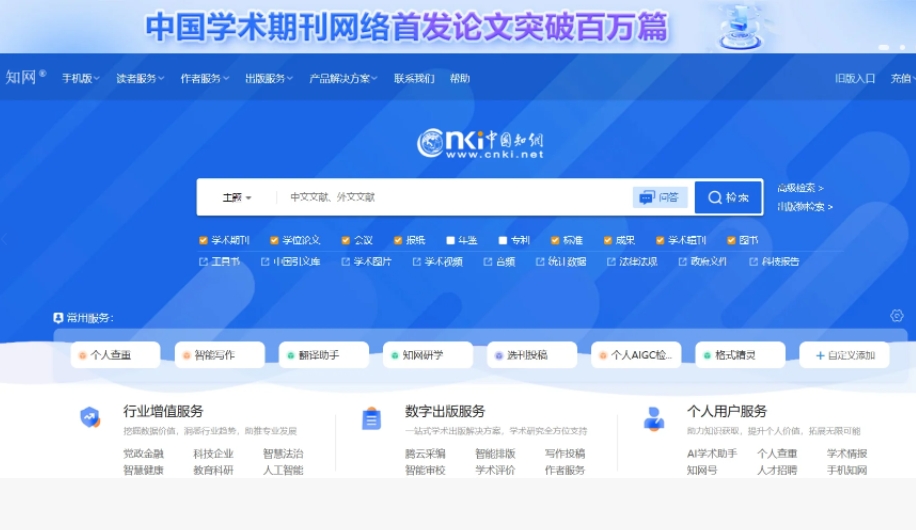Uncheck the 标准 checkbox

(555, 240)
